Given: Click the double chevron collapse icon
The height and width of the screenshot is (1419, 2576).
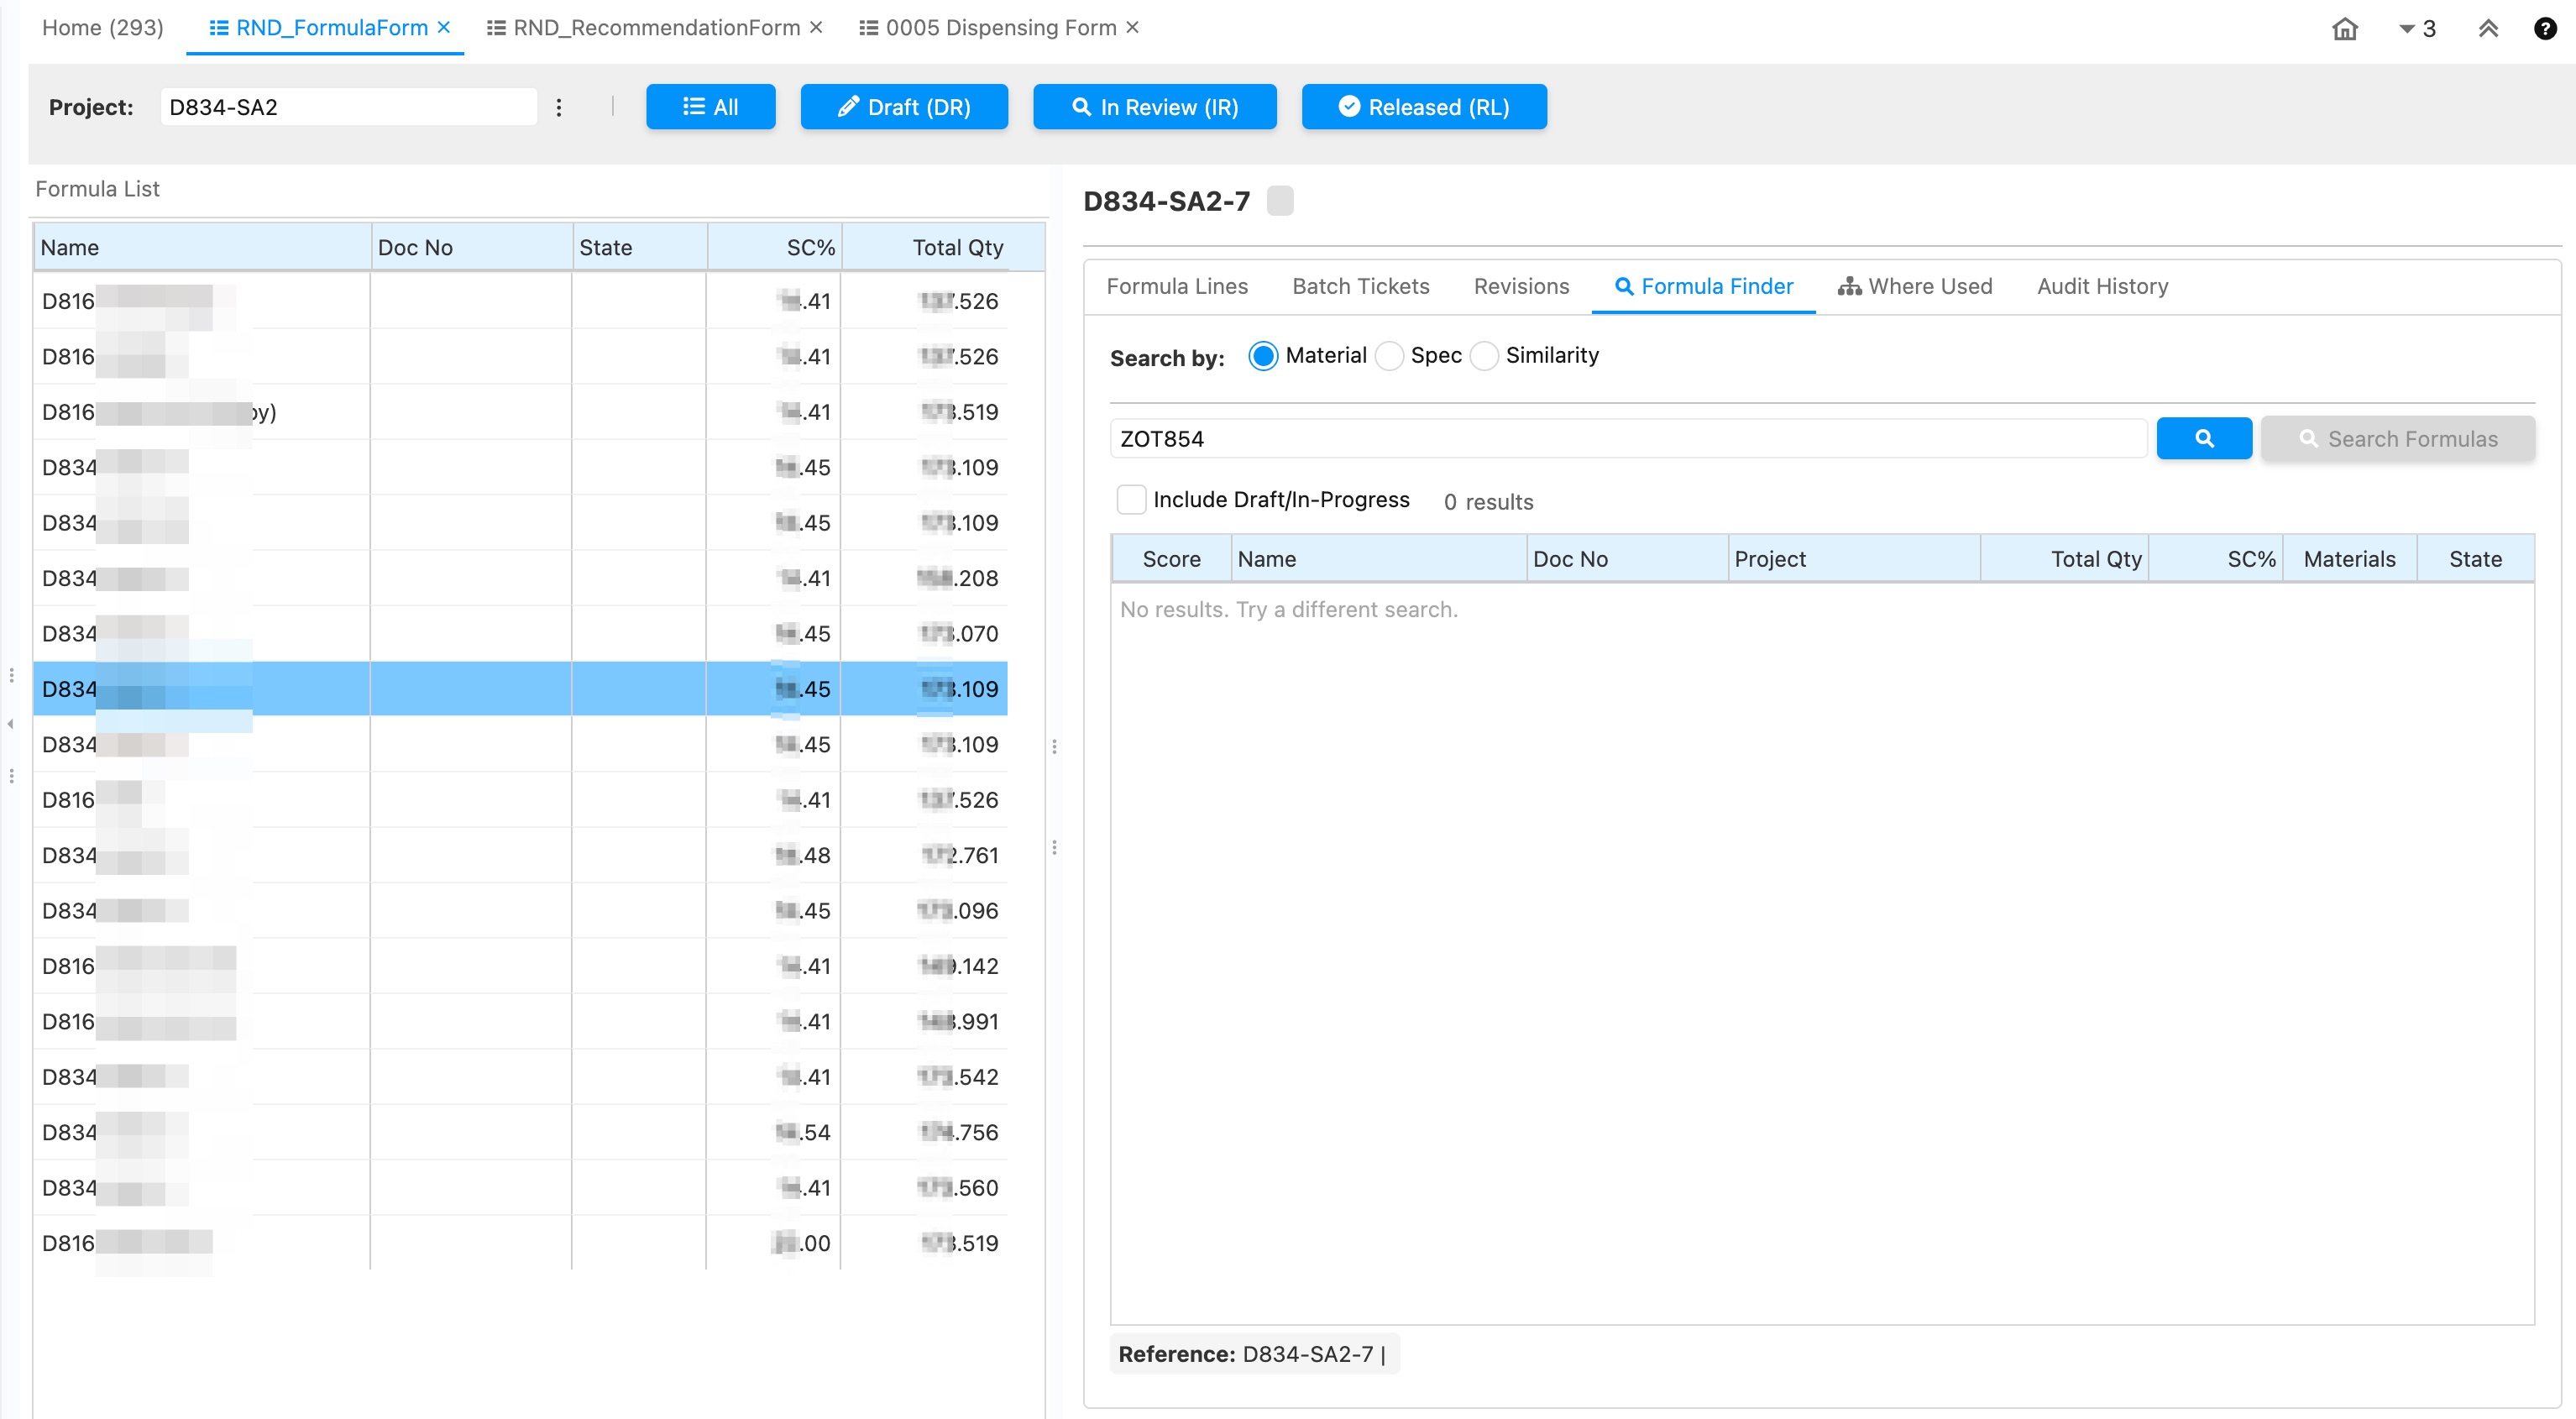Looking at the screenshot, I should pos(2488,28).
